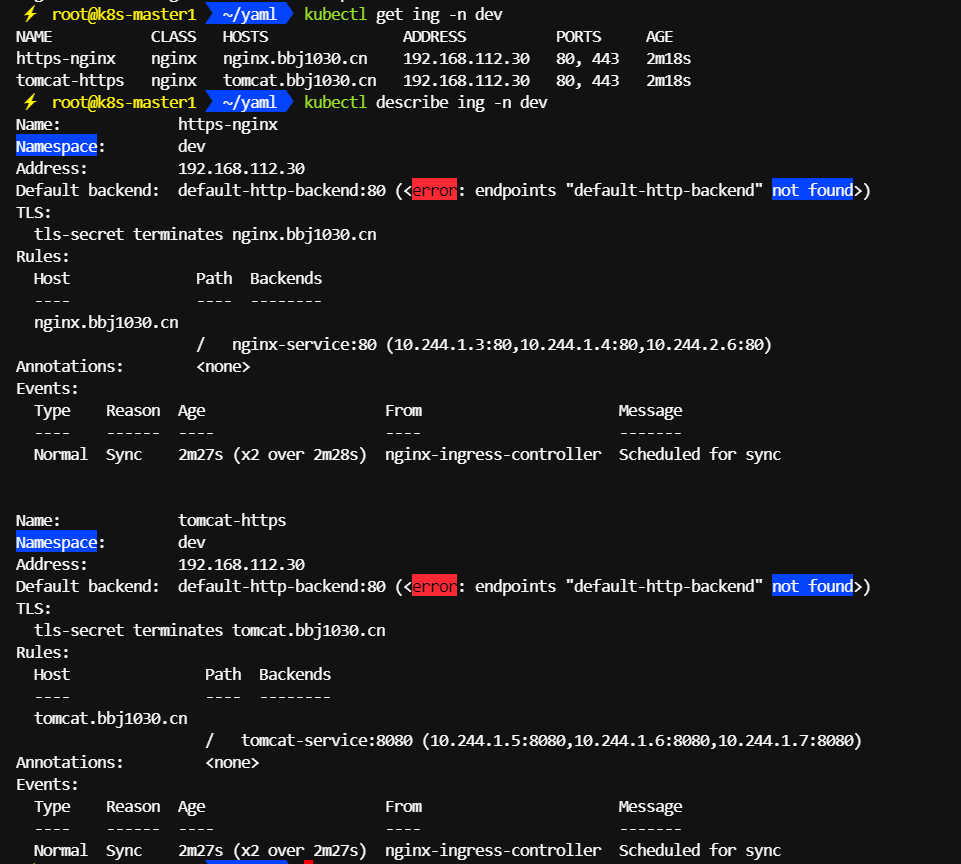The height and width of the screenshot is (864, 961).
Task: Click the Rules host entry 'tomcat.bbj1030.cn'
Action: [111, 719]
